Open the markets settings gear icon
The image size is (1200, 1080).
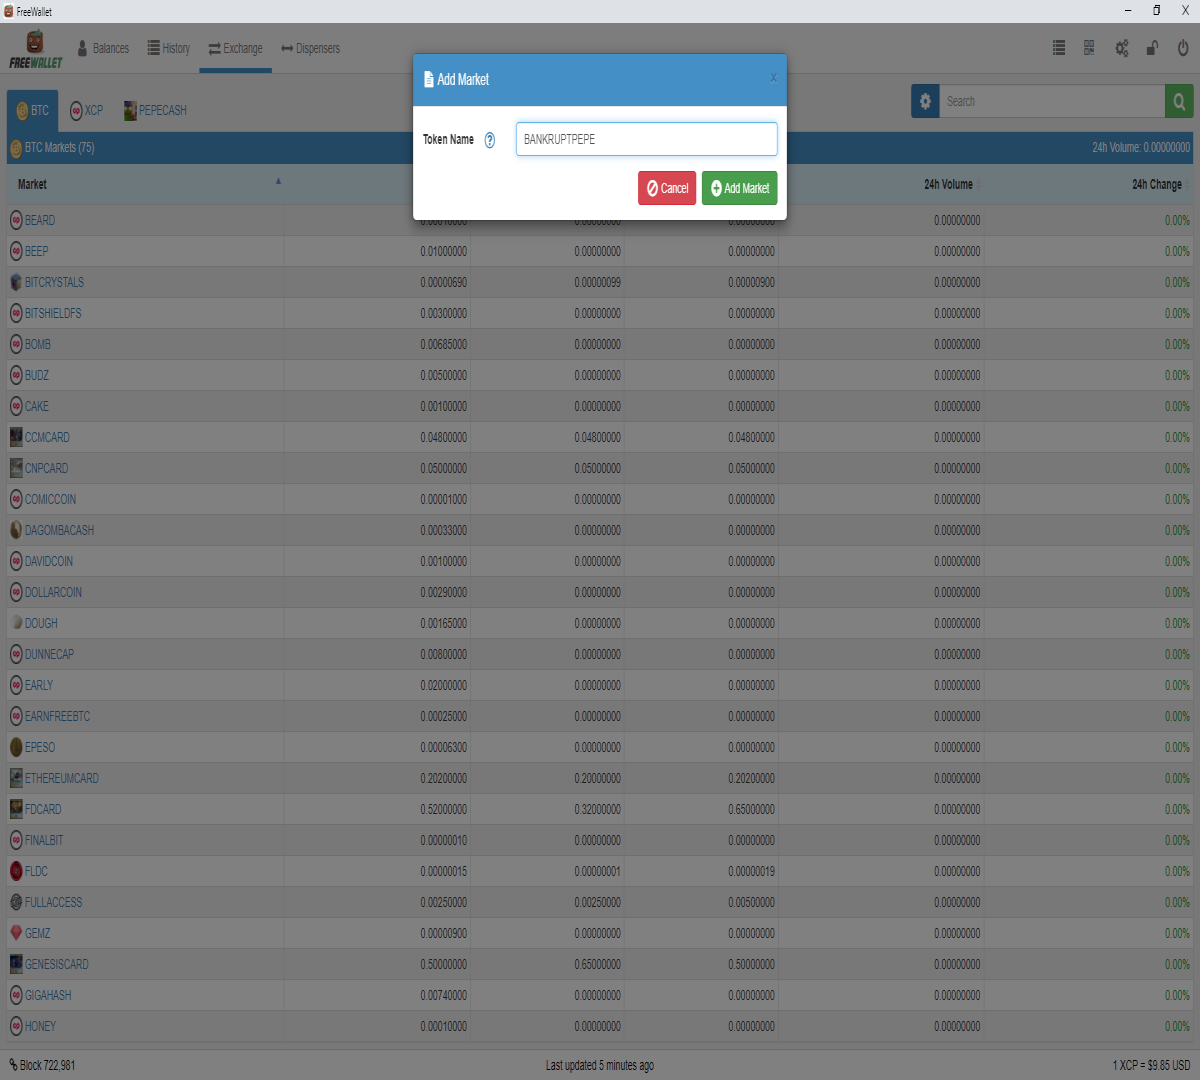coord(925,101)
